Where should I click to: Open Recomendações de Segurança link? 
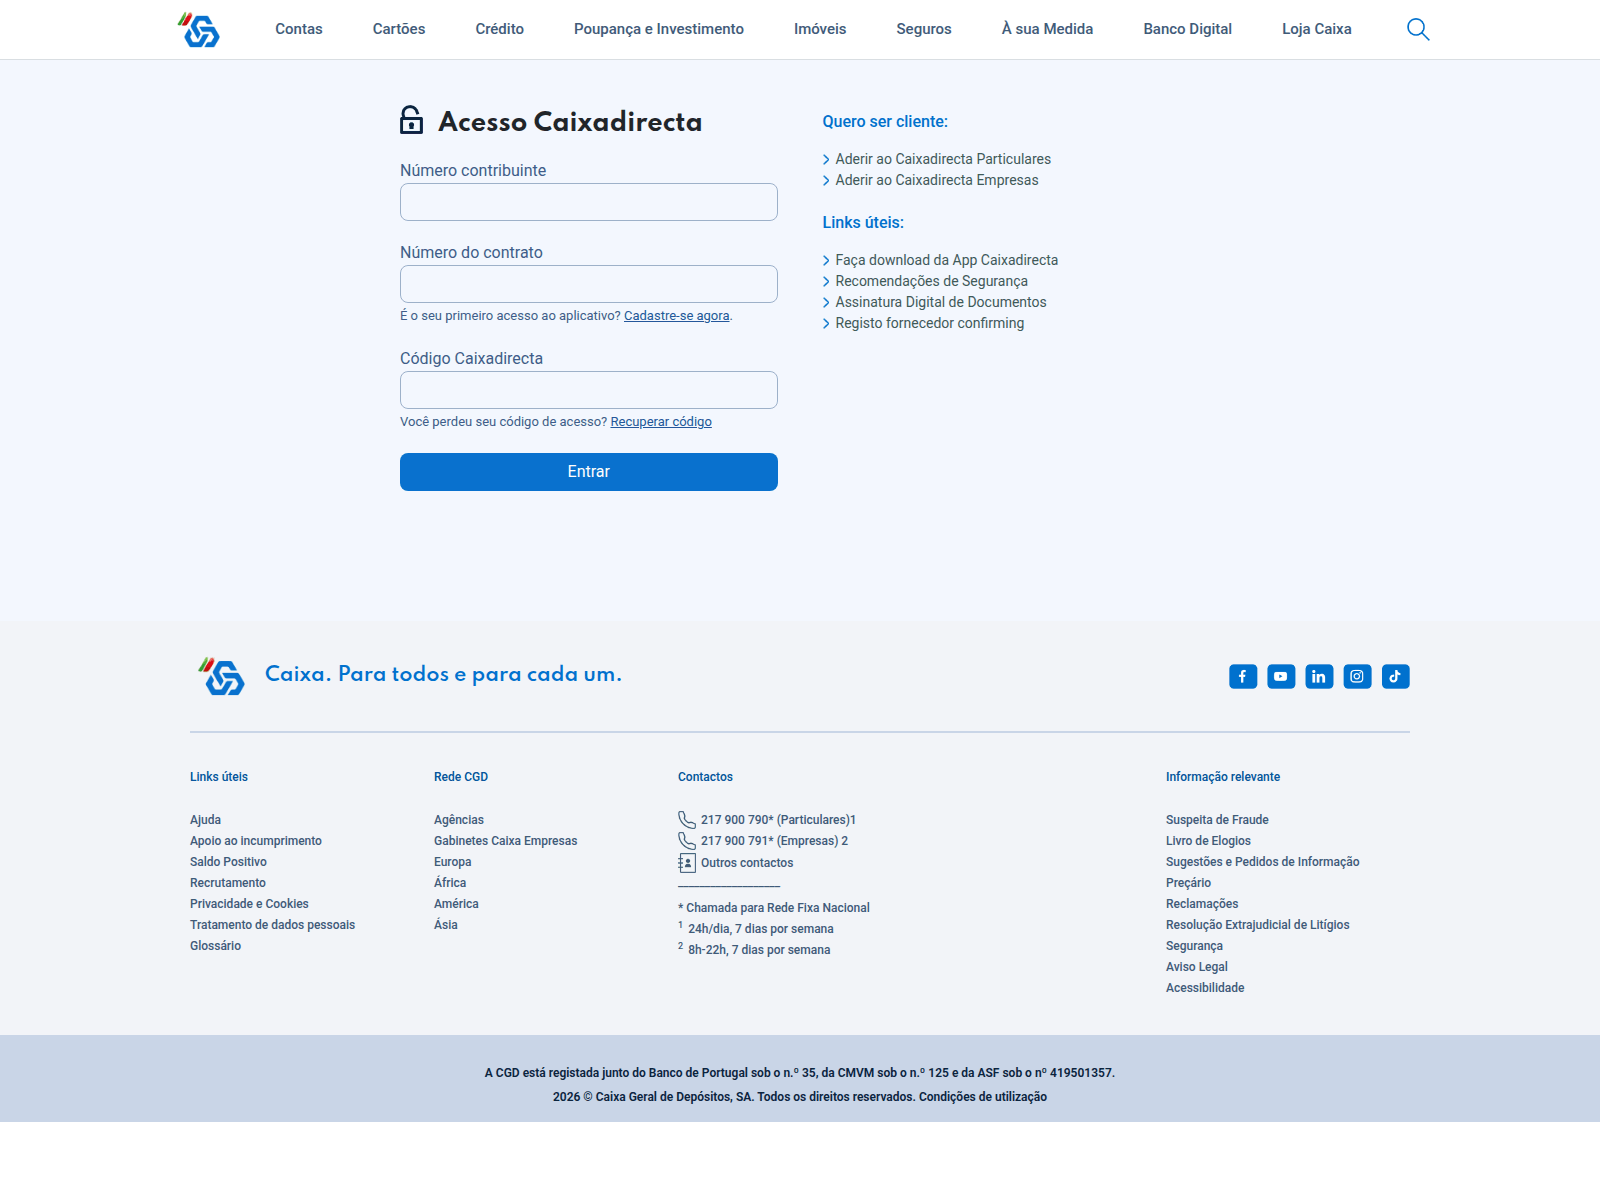[931, 281]
